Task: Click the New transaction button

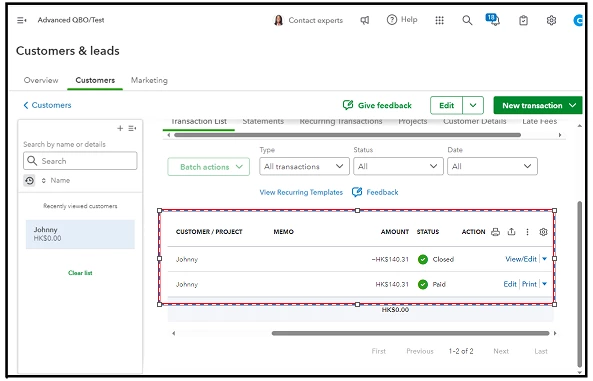Action: pyautogui.click(x=538, y=105)
